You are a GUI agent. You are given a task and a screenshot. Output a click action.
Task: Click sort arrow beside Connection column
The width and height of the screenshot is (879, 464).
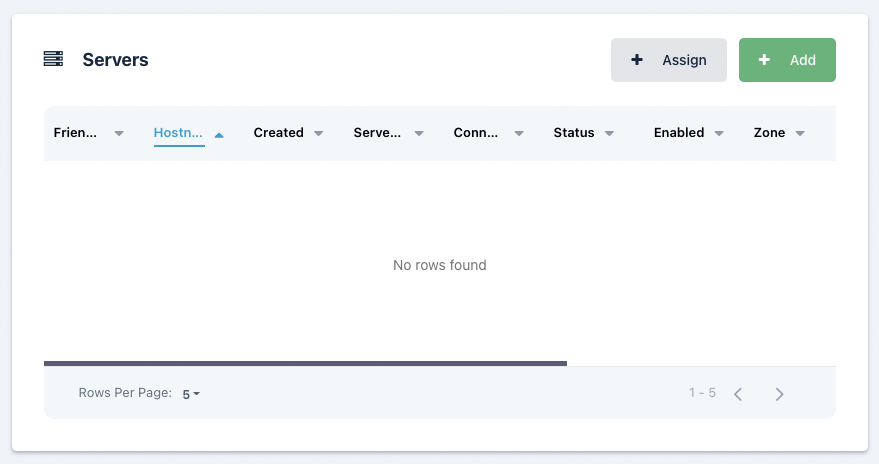(519, 133)
